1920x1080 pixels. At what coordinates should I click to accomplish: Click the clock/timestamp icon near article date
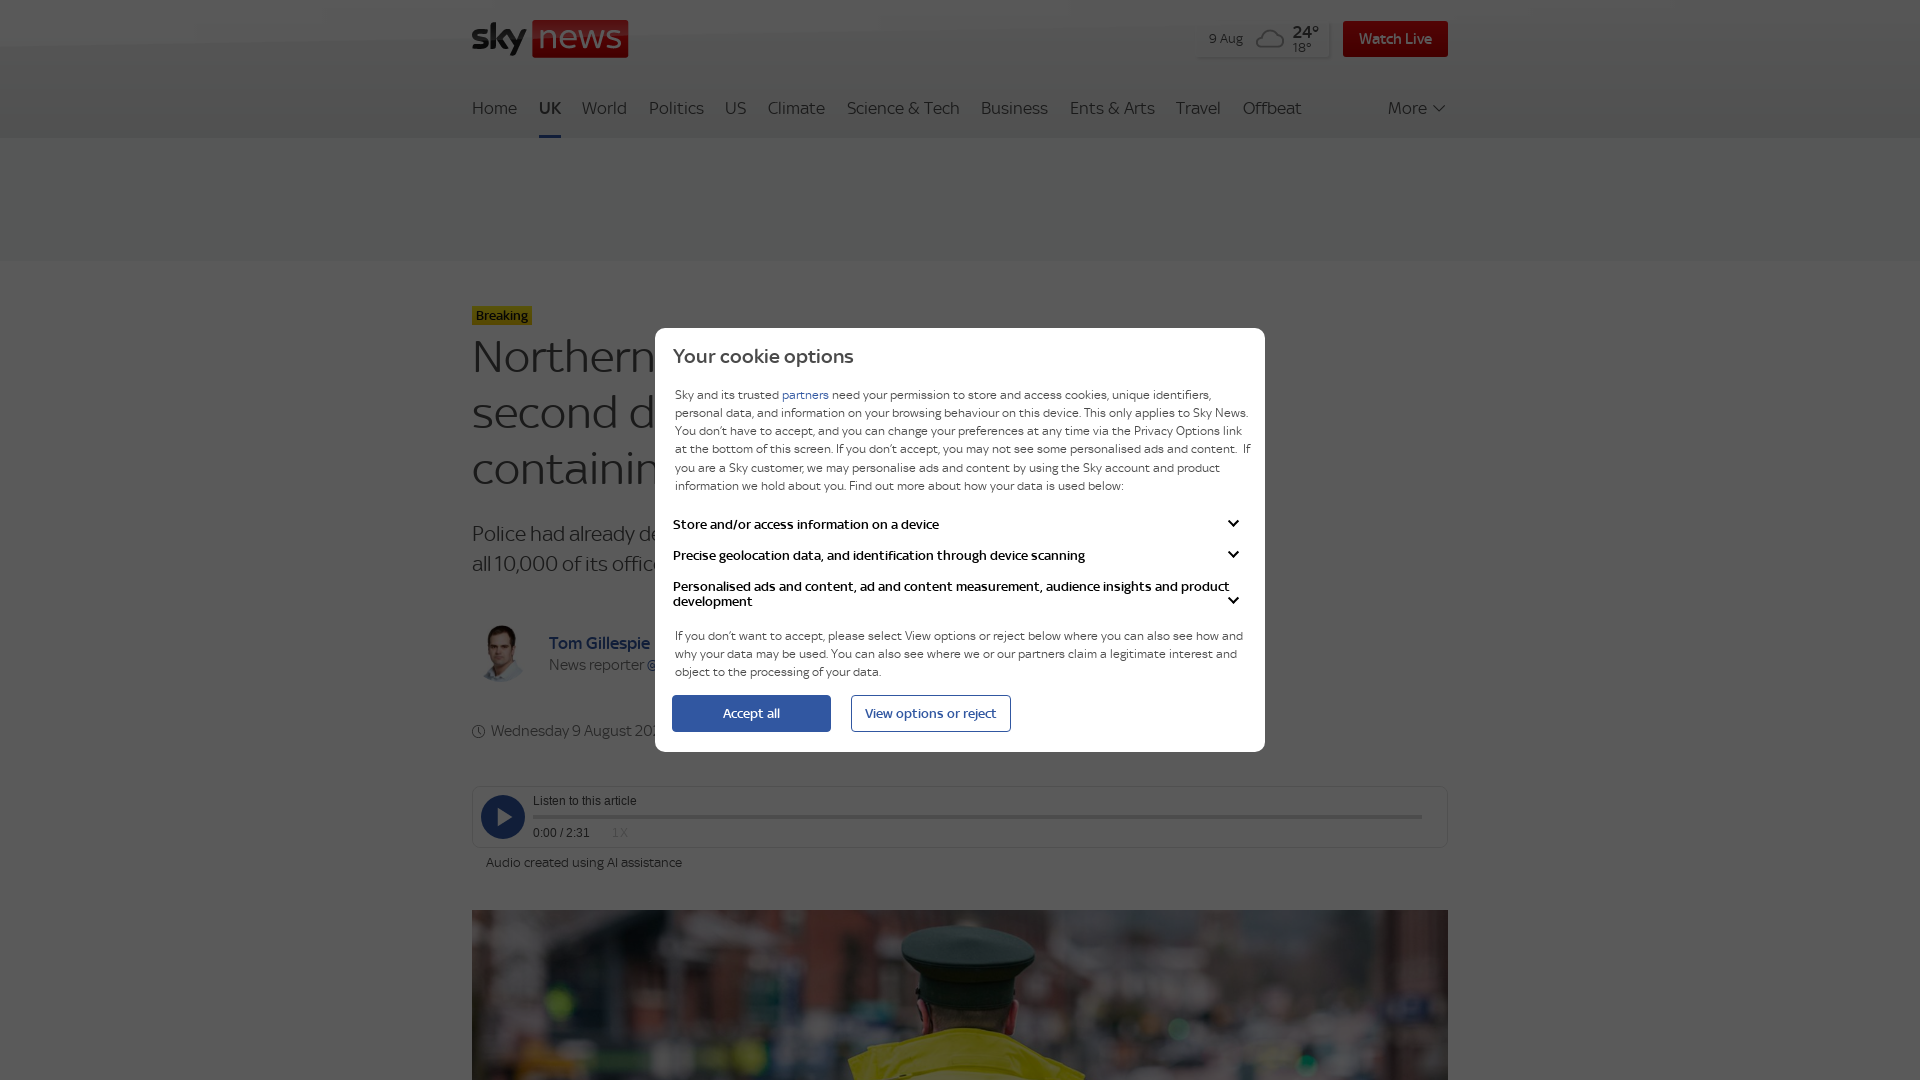(x=477, y=729)
